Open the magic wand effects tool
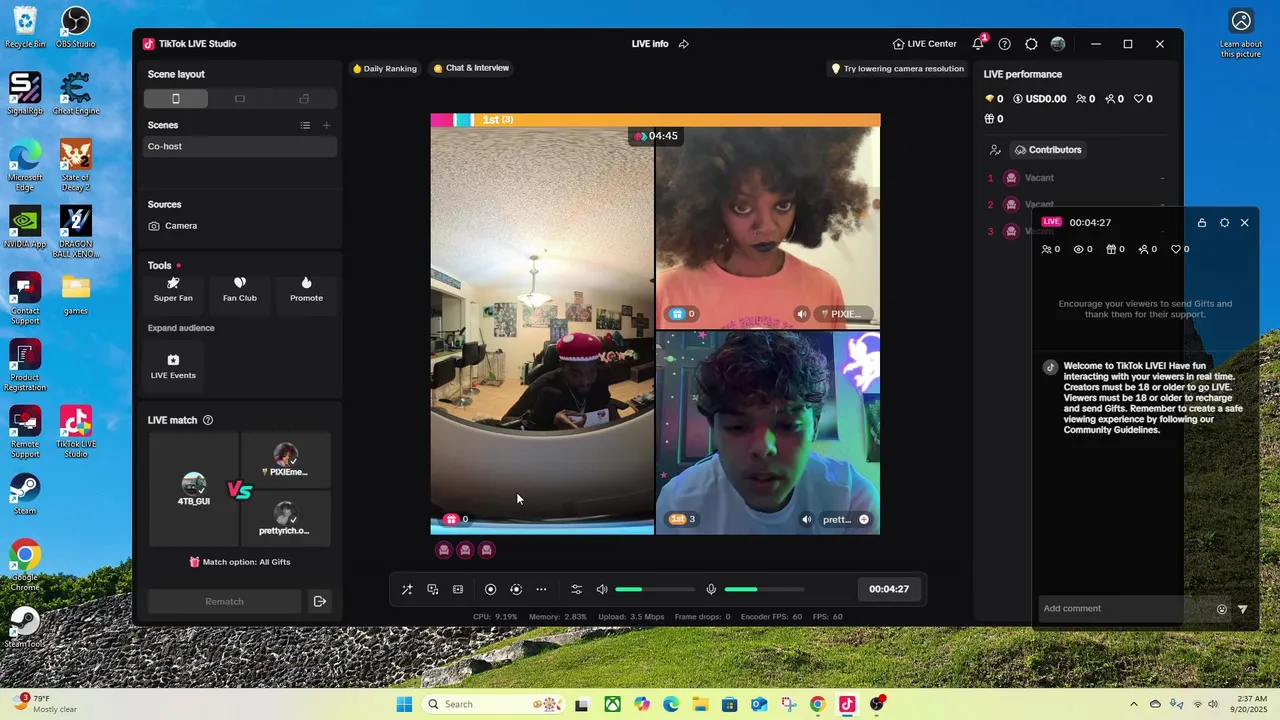Image resolution: width=1280 pixels, height=720 pixels. [407, 590]
